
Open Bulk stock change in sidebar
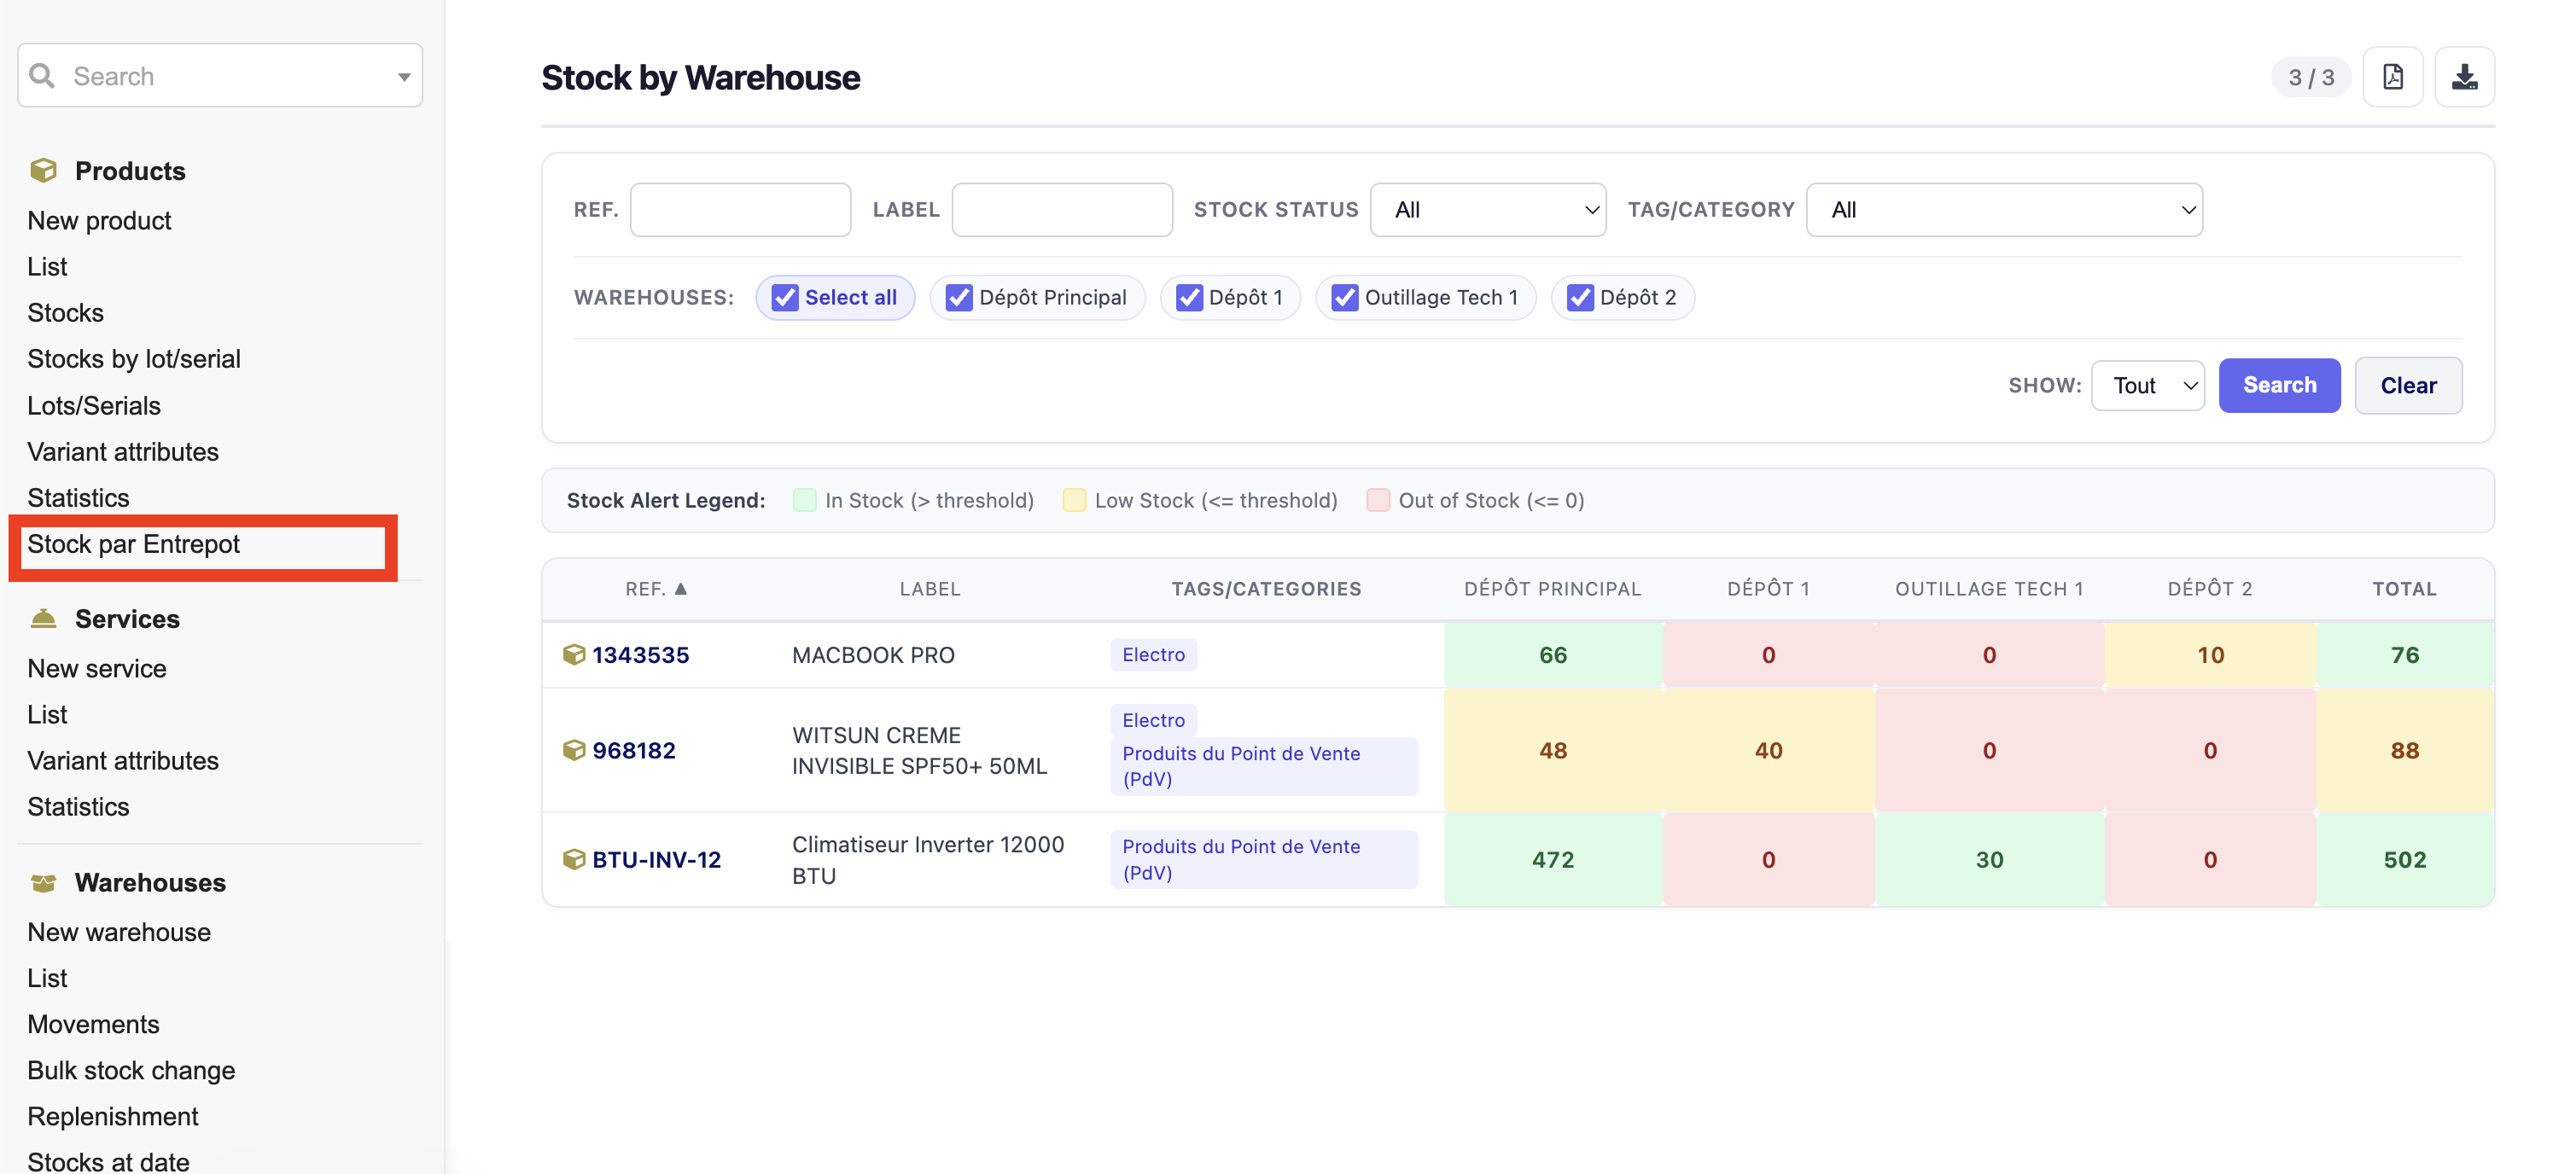pos(131,1071)
